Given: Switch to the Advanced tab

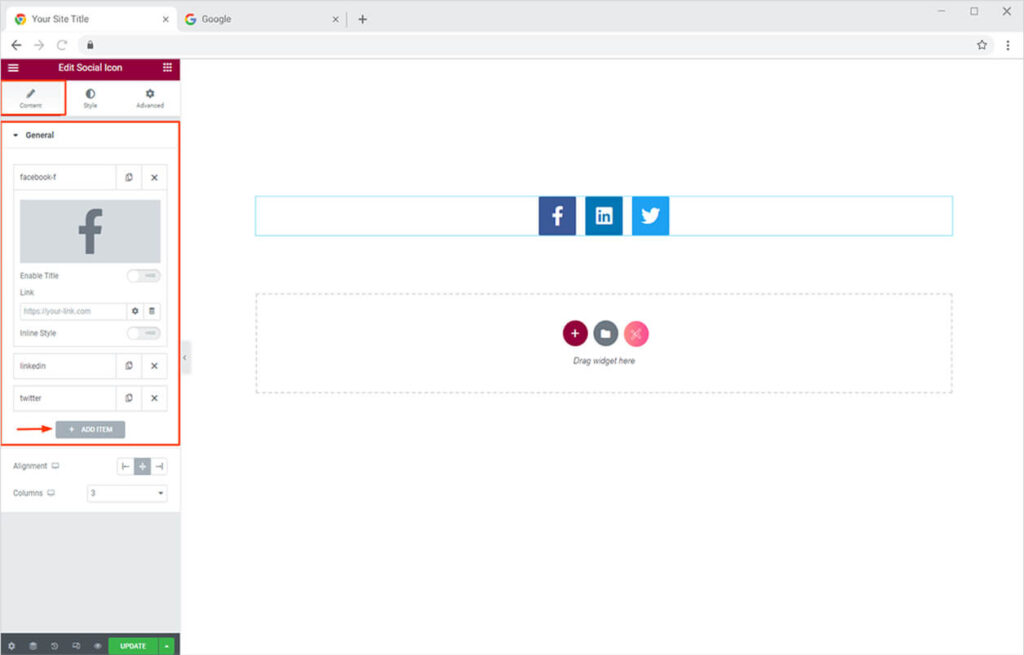Looking at the screenshot, I should point(150,98).
